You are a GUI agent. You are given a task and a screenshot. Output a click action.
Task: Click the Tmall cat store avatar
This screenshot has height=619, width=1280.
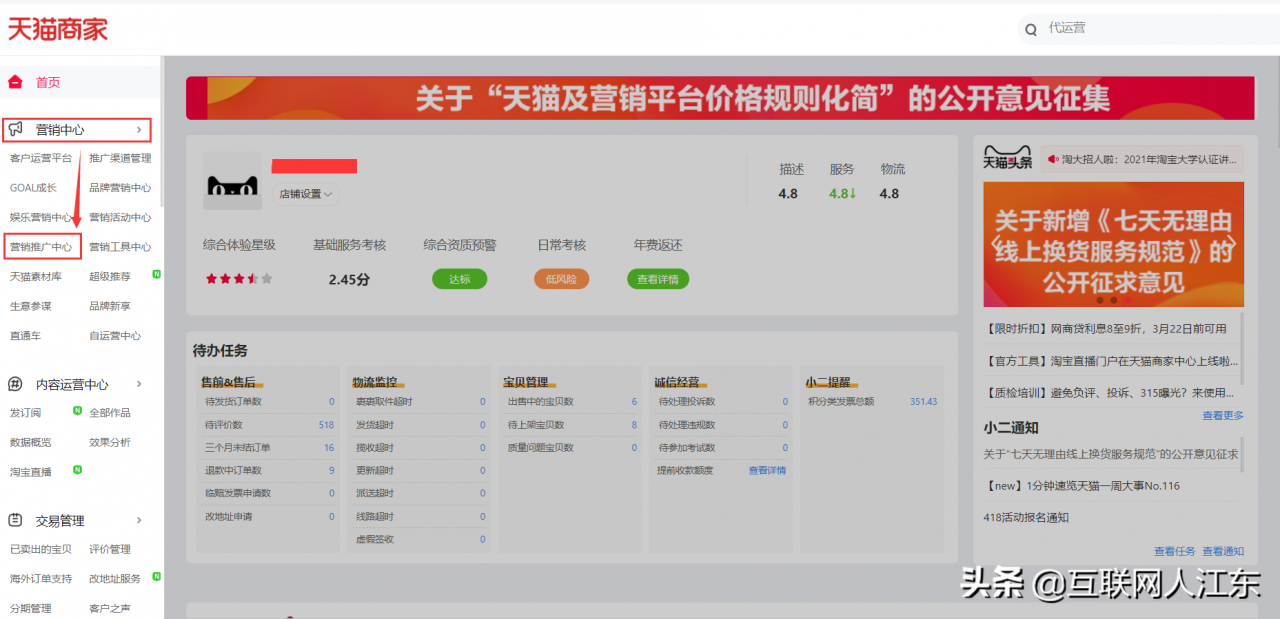pyautogui.click(x=232, y=182)
